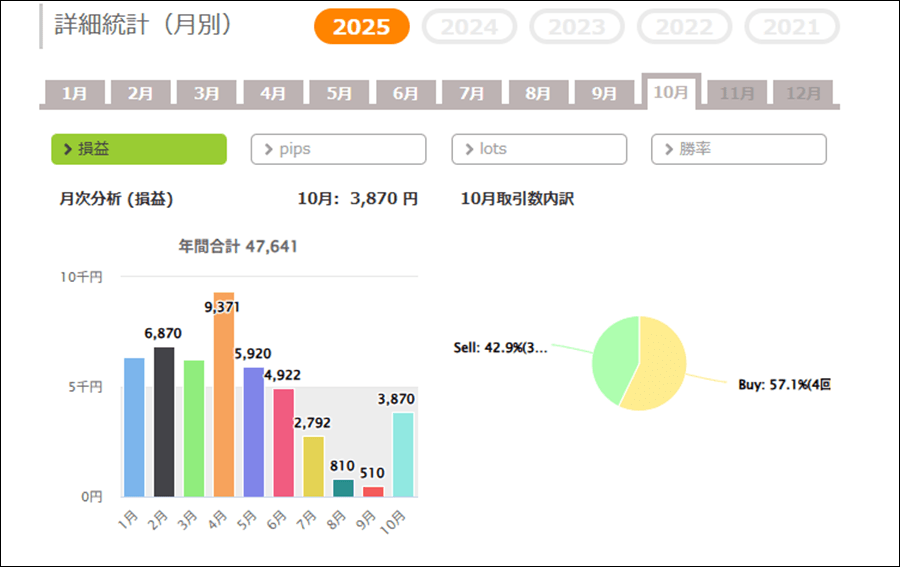Click the black 2月 bar in chart
This screenshot has height=567, width=900.
point(164,422)
